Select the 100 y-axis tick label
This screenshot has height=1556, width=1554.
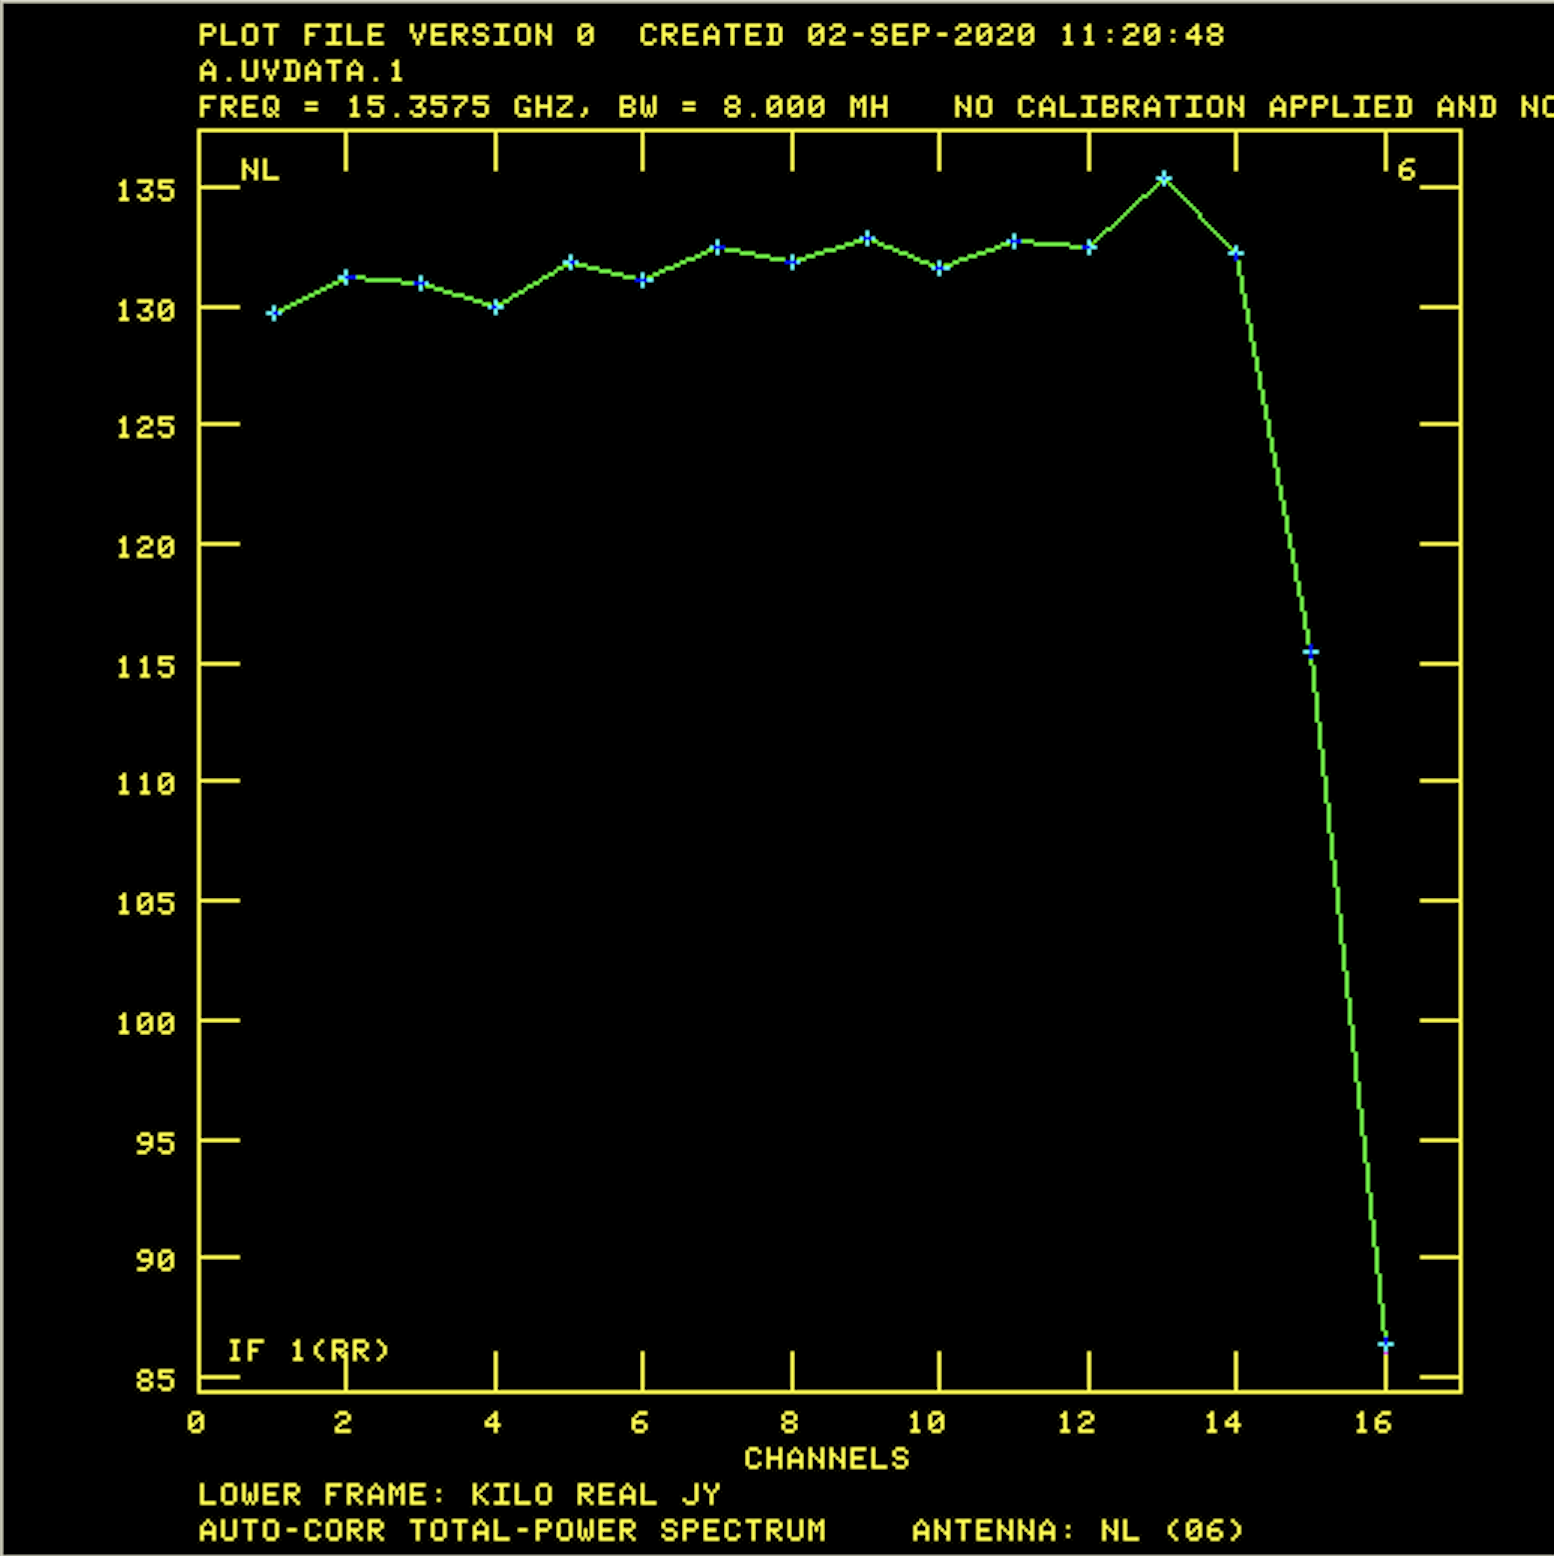(x=145, y=1023)
